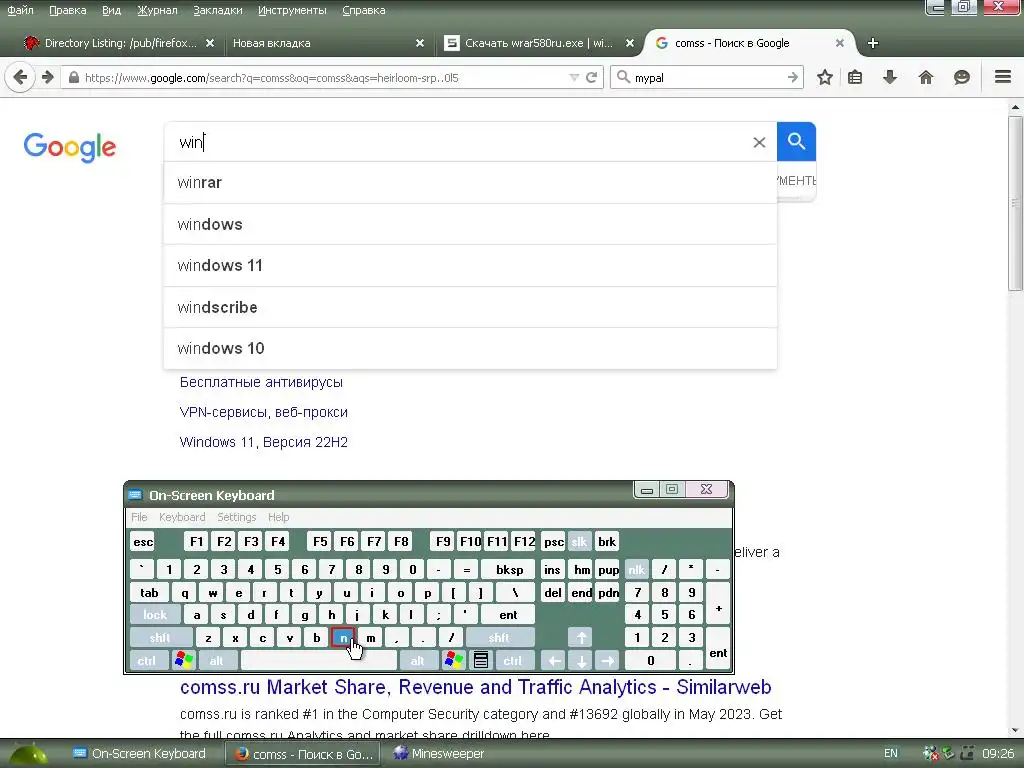Open the Файл menu
Image resolution: width=1024 pixels, height=768 pixels.
pyautogui.click(x=20, y=10)
